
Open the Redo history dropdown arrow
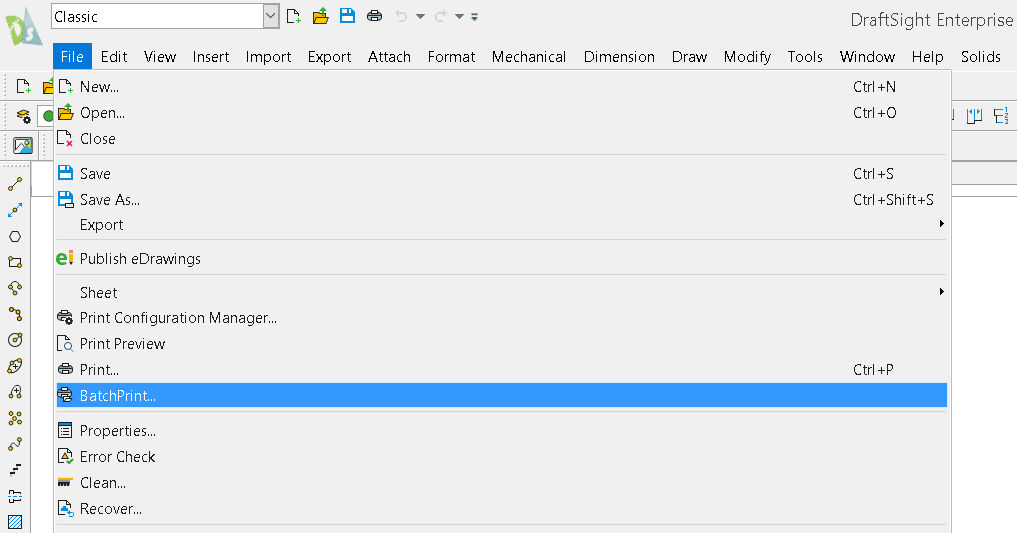click(459, 17)
